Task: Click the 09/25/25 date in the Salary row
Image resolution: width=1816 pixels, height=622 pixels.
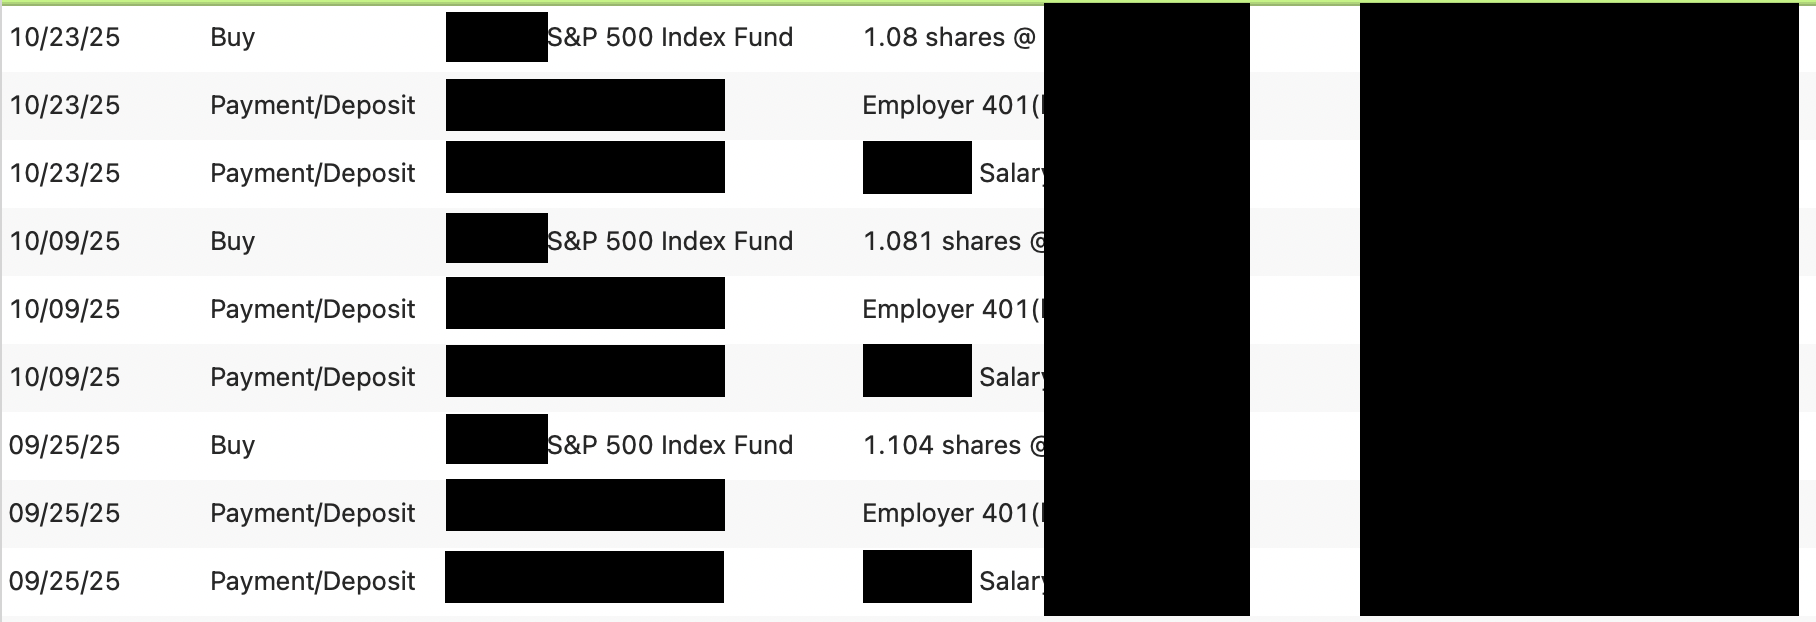Action: pos(65,581)
